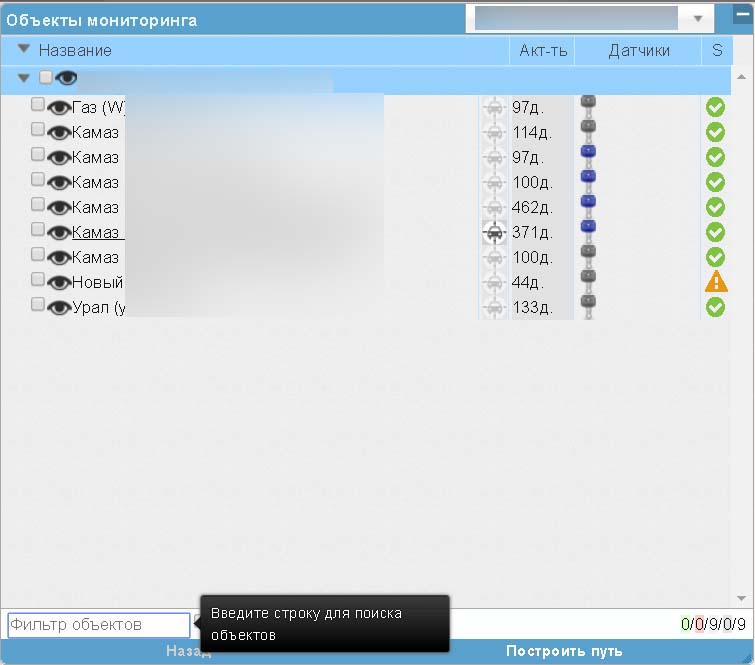Sort by the Акт-ть column header
The image size is (755, 665).
(543, 50)
